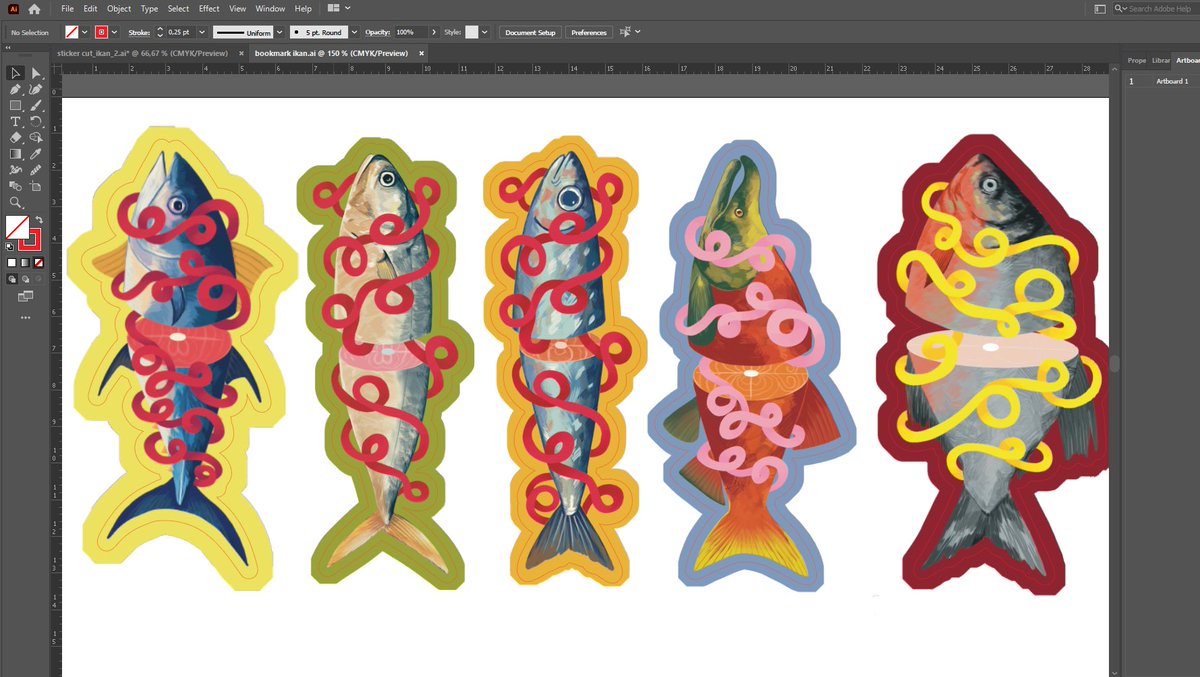
Task: Open the Align options icon
Action: (625, 32)
